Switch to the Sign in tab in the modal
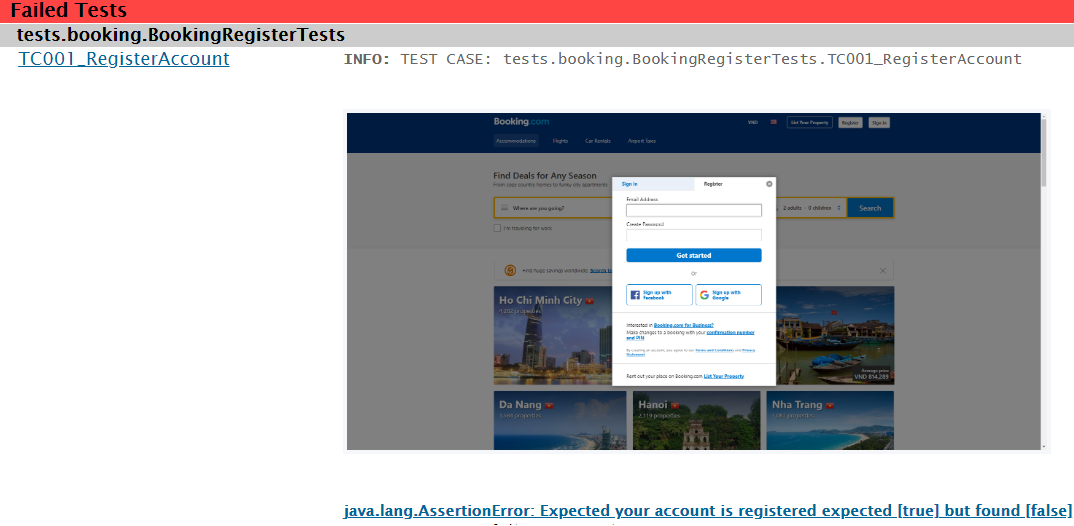1074x526 pixels. tap(653, 184)
